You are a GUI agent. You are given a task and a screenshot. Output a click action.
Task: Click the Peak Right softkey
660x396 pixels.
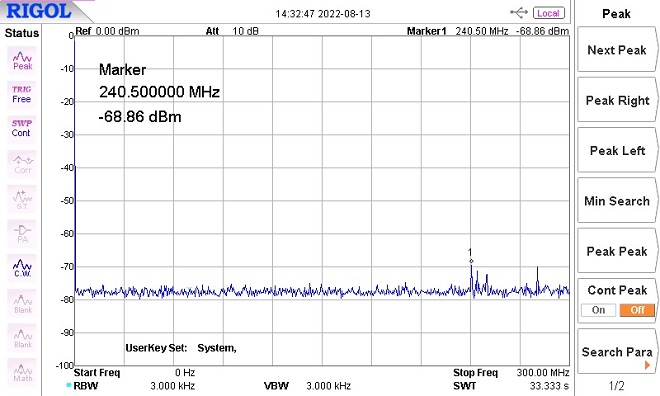(617, 100)
